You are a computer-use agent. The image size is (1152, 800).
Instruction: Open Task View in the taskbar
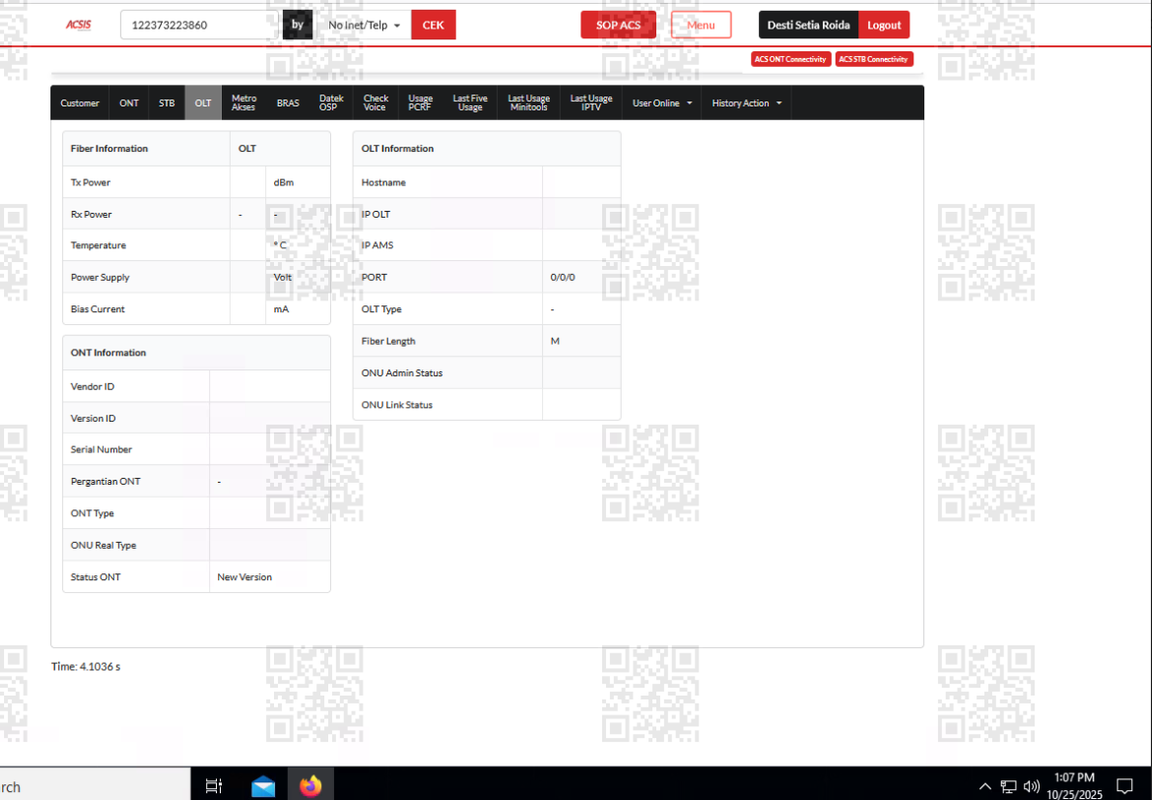(214, 786)
